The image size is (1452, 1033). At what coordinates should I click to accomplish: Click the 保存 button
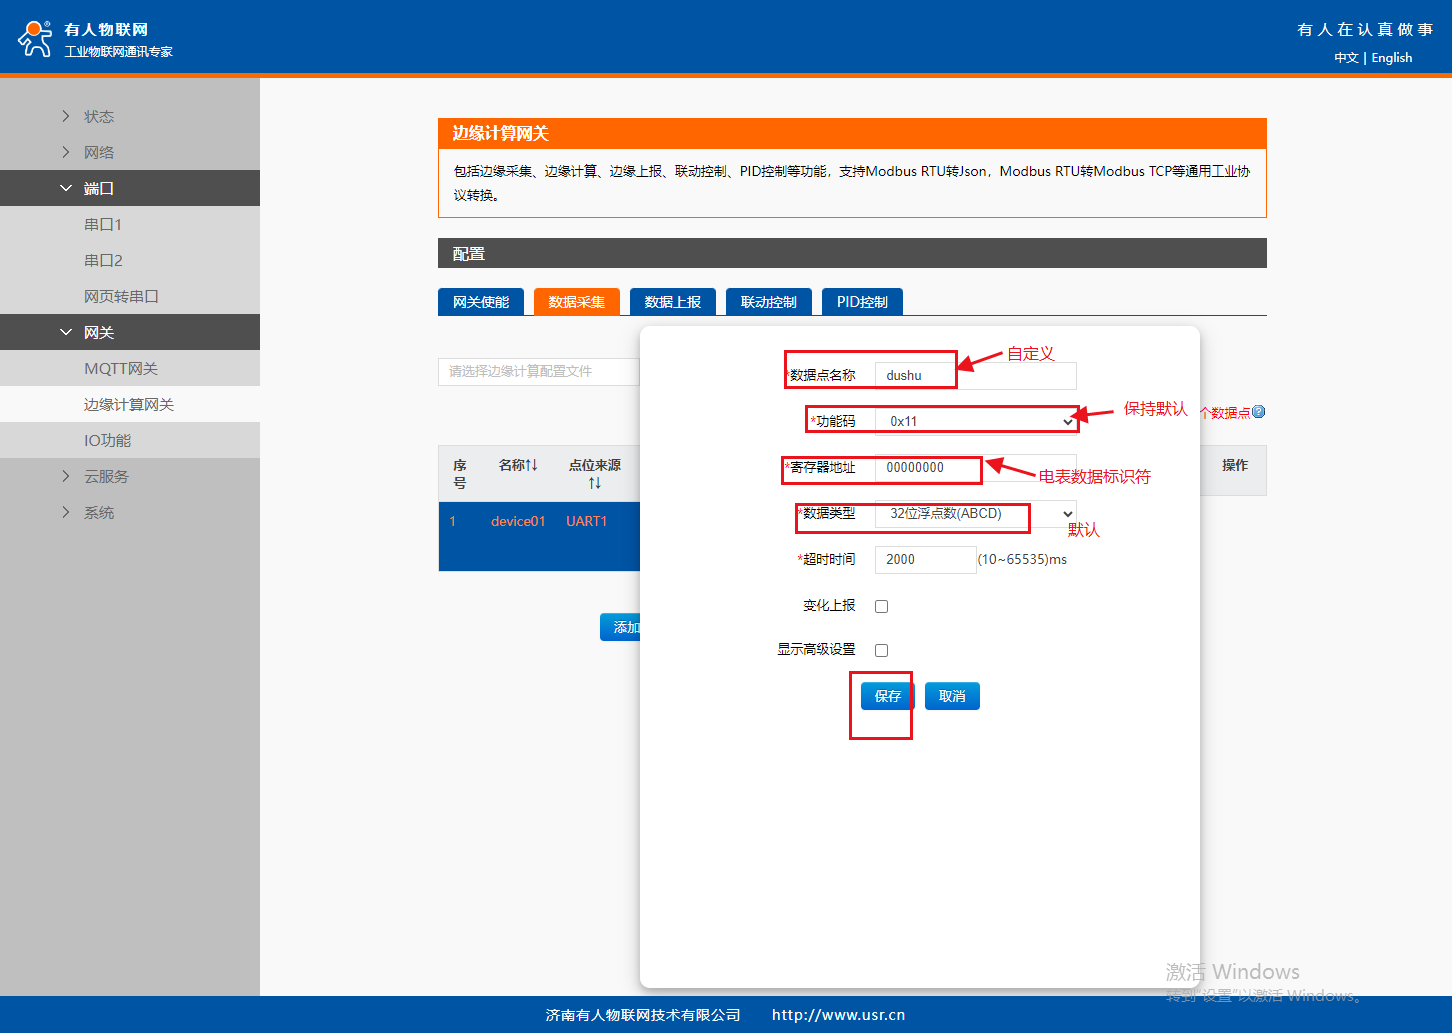point(887,696)
